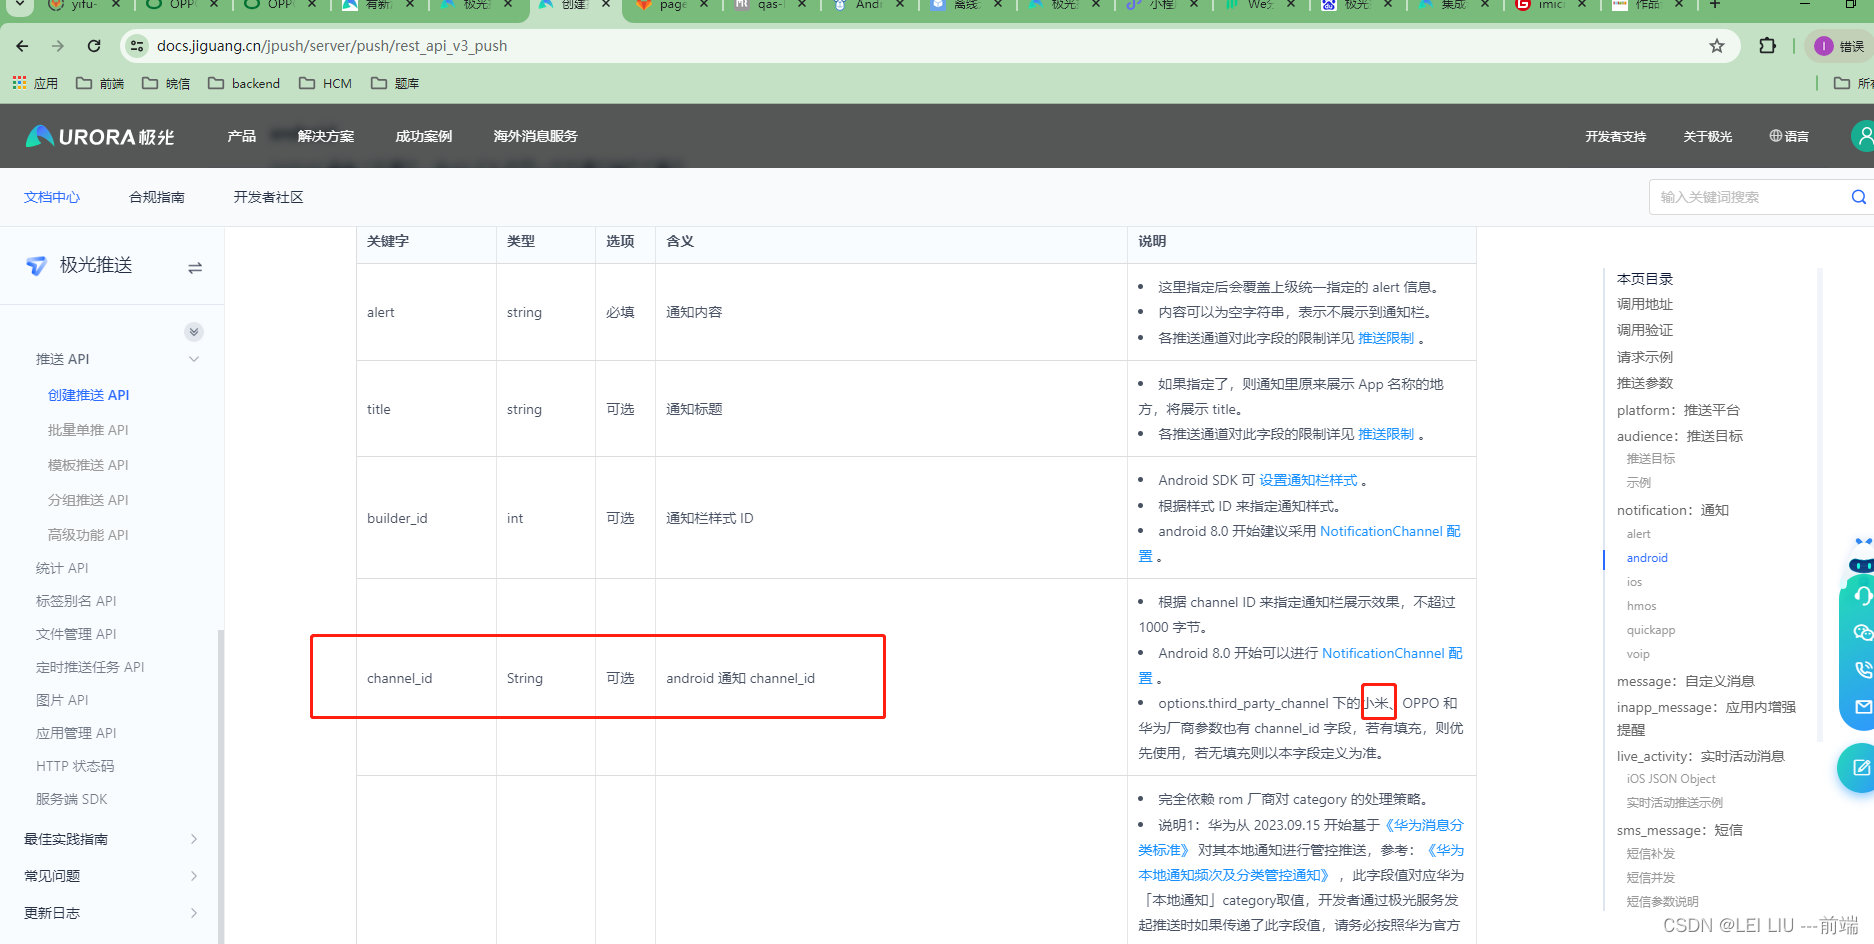Jump to quickapp in page contents
Image resolution: width=1874 pixels, height=944 pixels.
pyautogui.click(x=1650, y=630)
